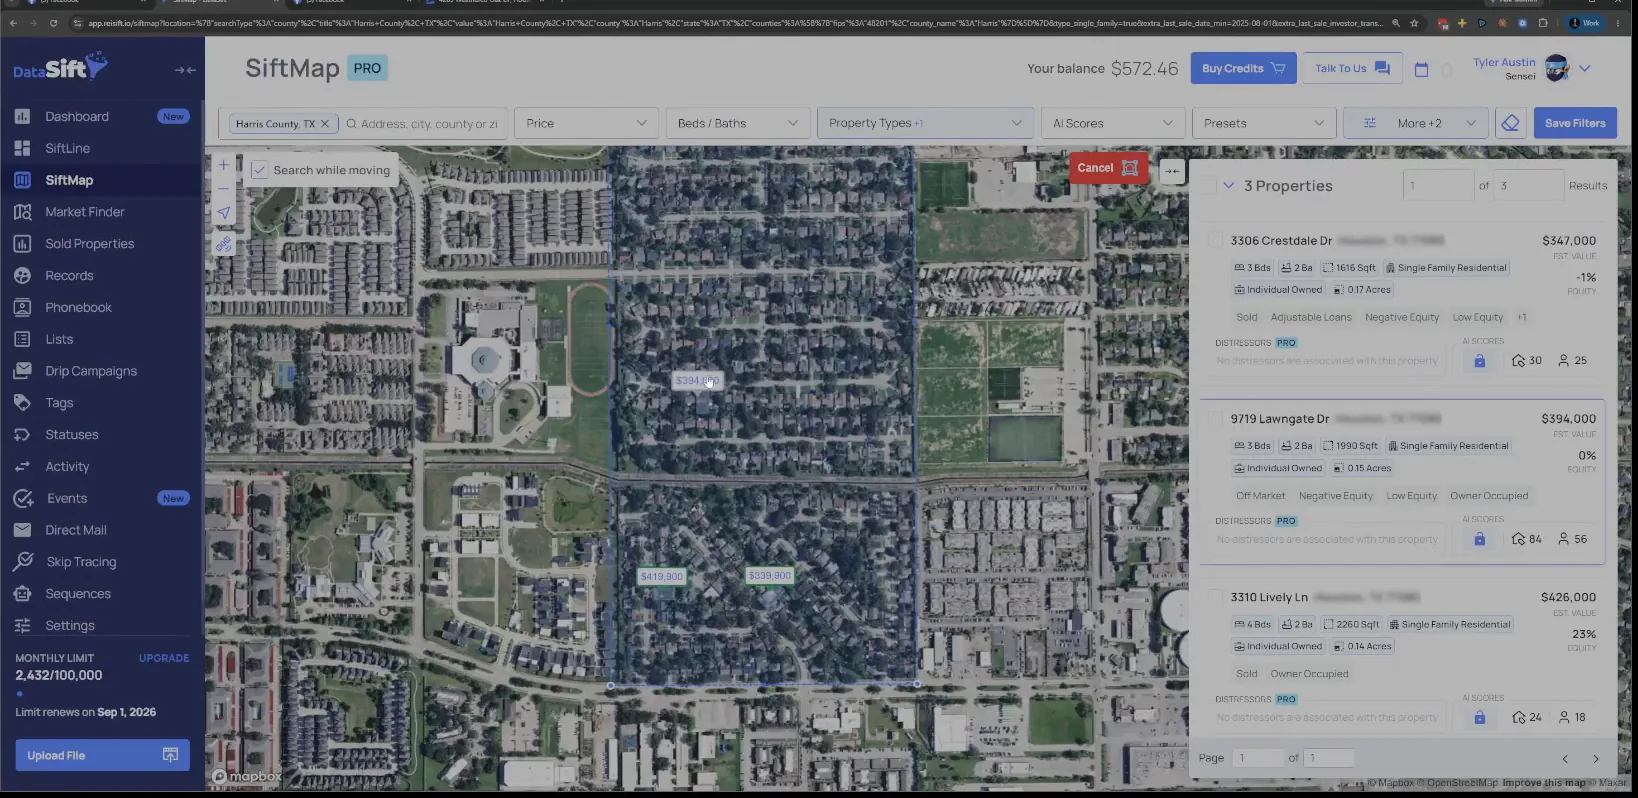Click the Save Filters button

click(x=1575, y=123)
